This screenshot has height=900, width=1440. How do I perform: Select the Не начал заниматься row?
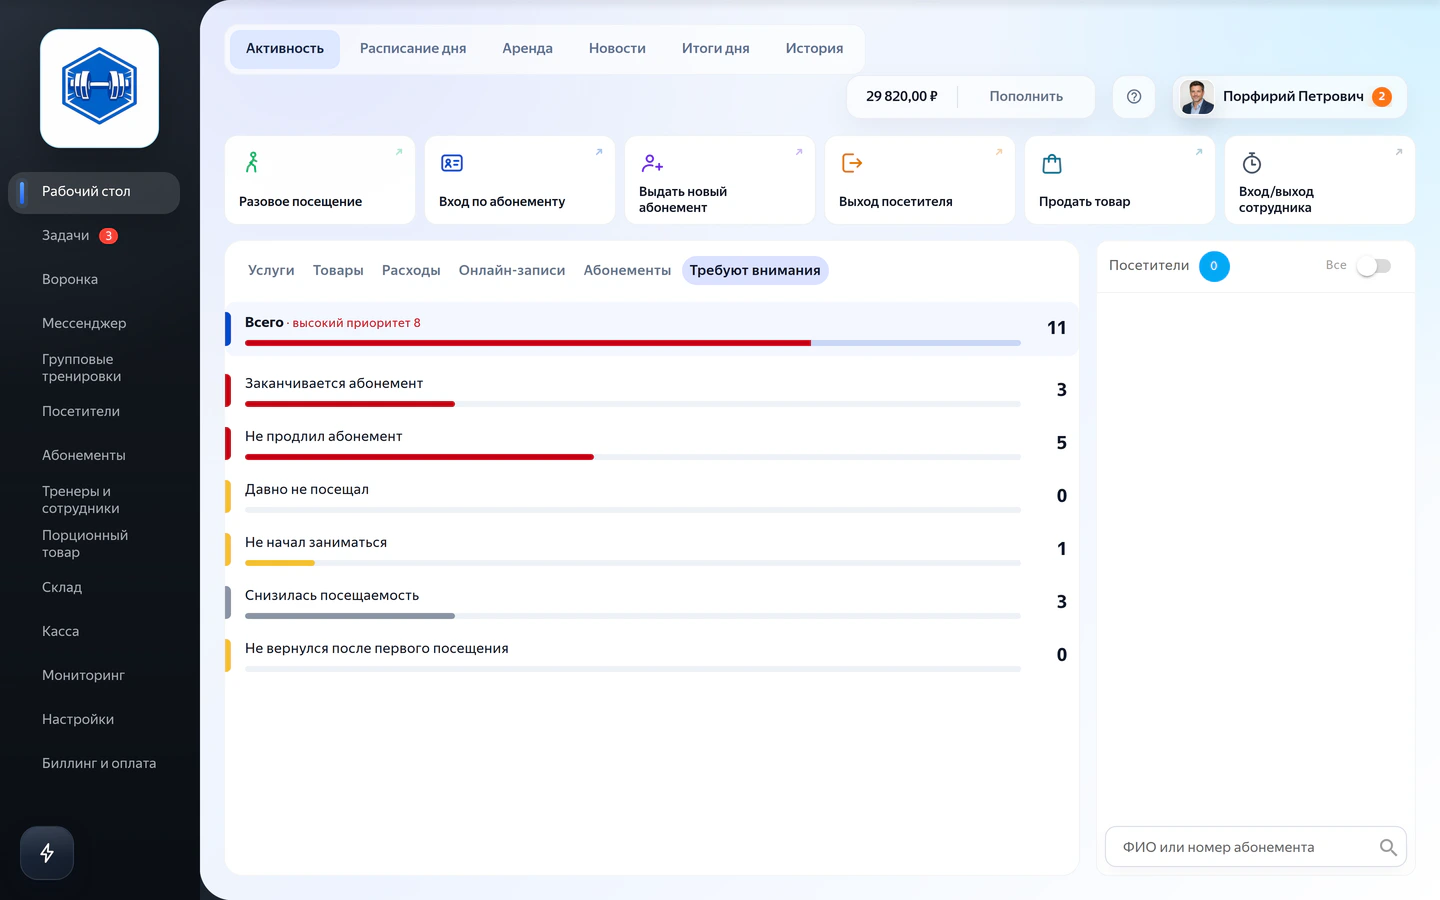click(652, 549)
